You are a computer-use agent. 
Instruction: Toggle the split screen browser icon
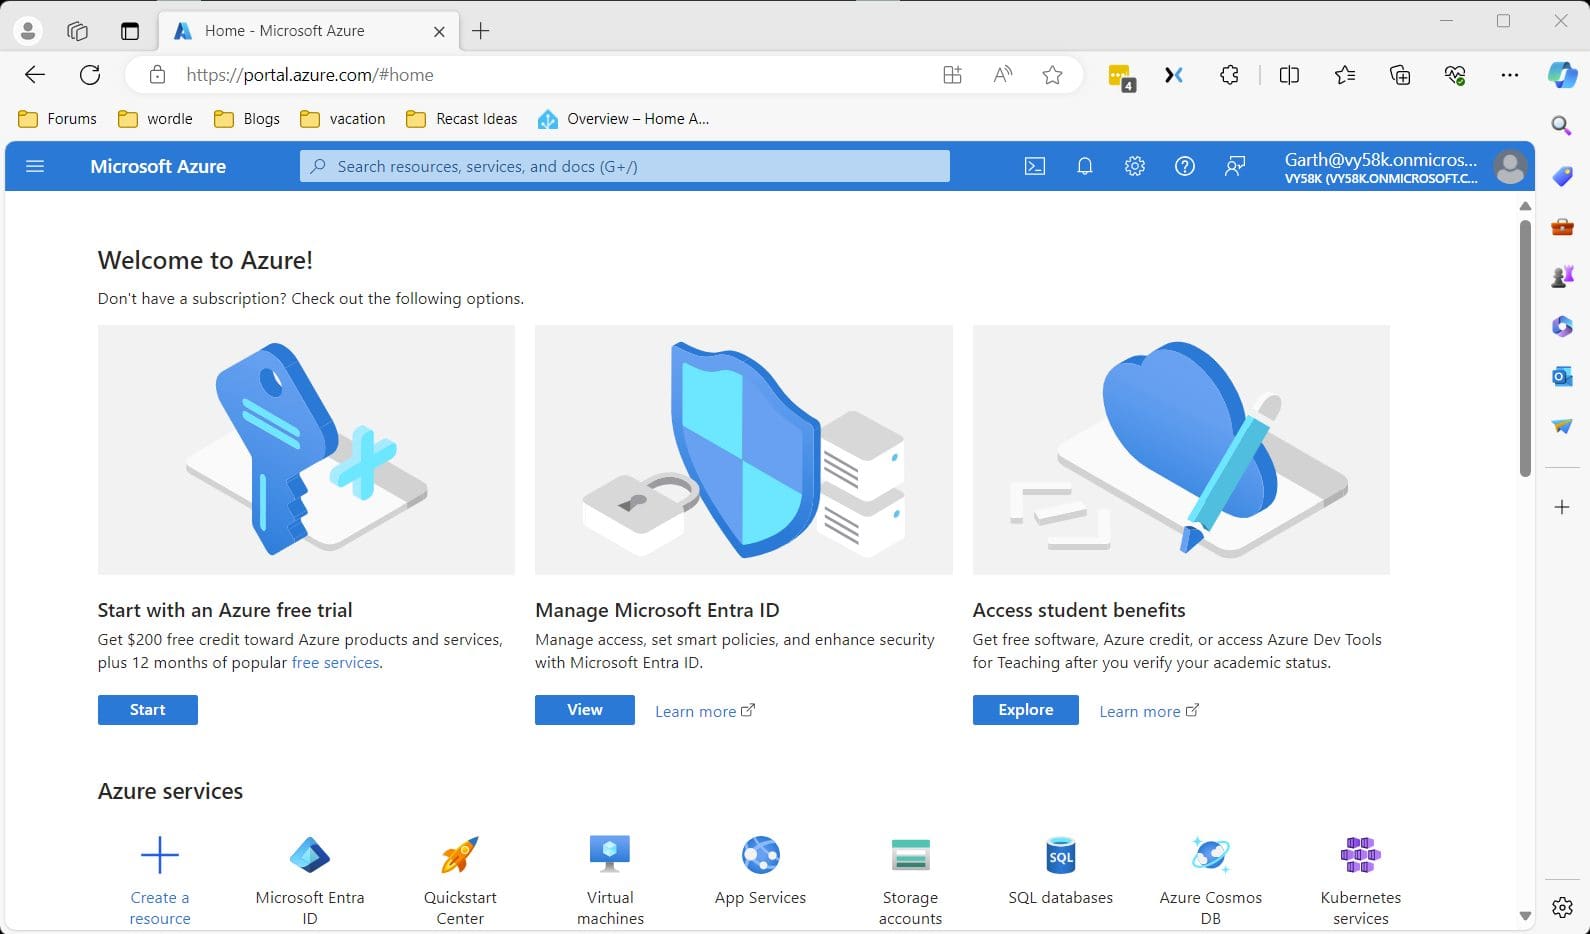[x=1290, y=75]
